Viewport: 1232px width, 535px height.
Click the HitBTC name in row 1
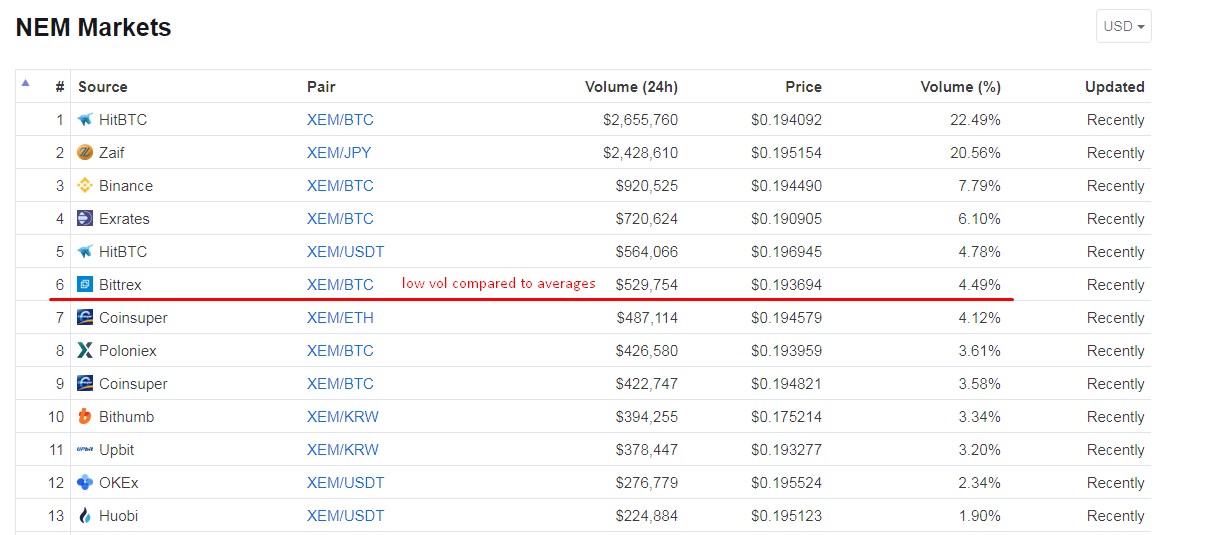click(123, 120)
